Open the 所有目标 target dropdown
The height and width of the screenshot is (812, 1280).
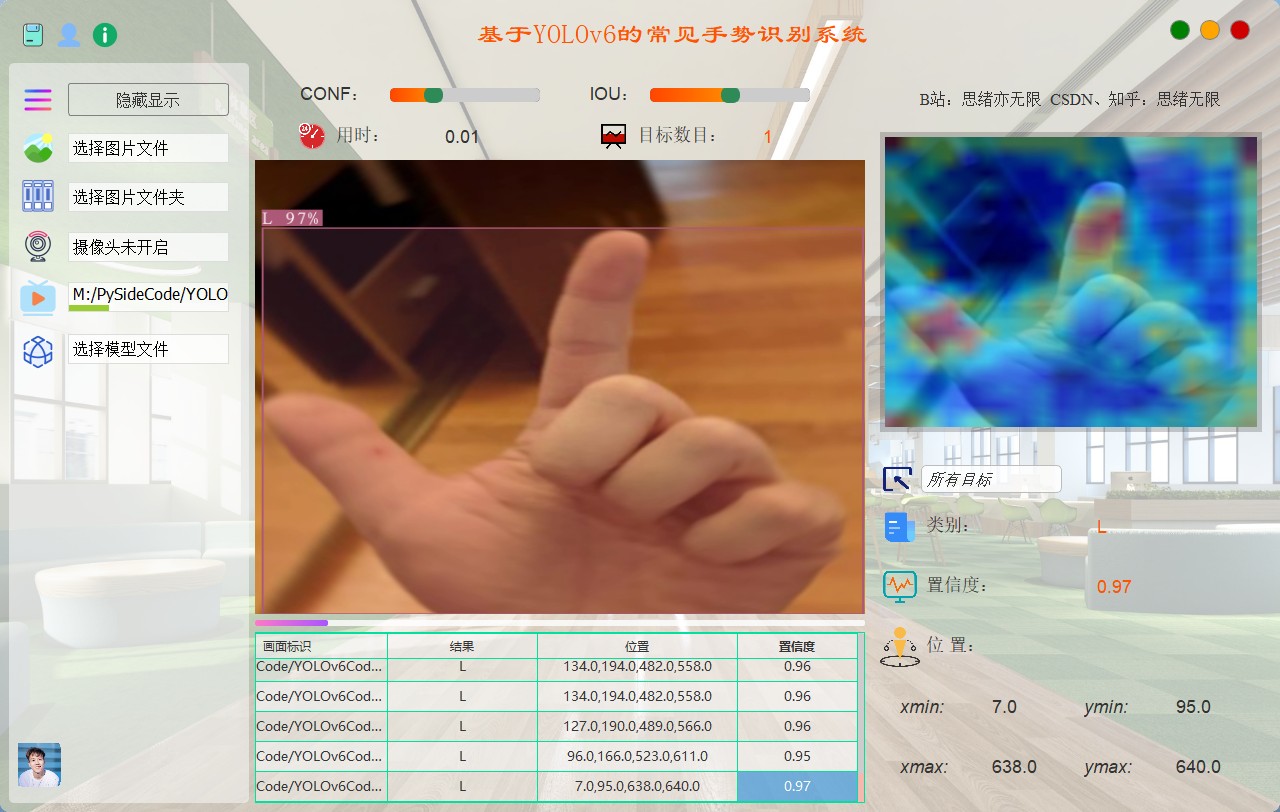[991, 479]
